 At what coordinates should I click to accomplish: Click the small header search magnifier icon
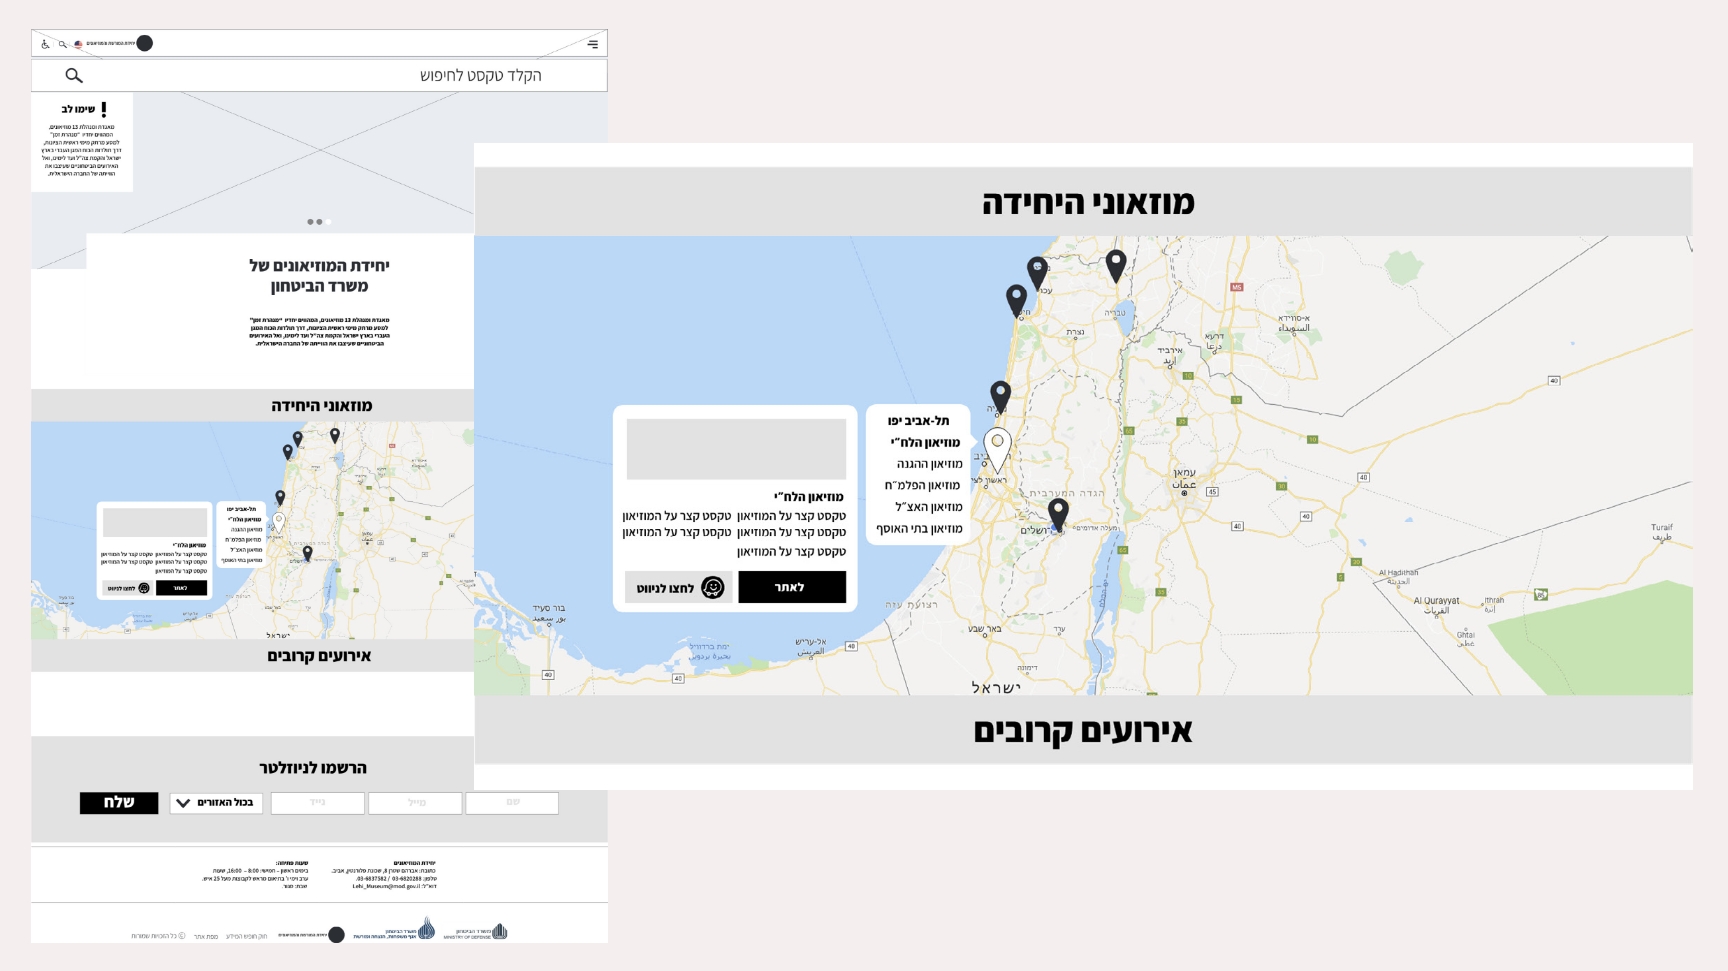62,44
